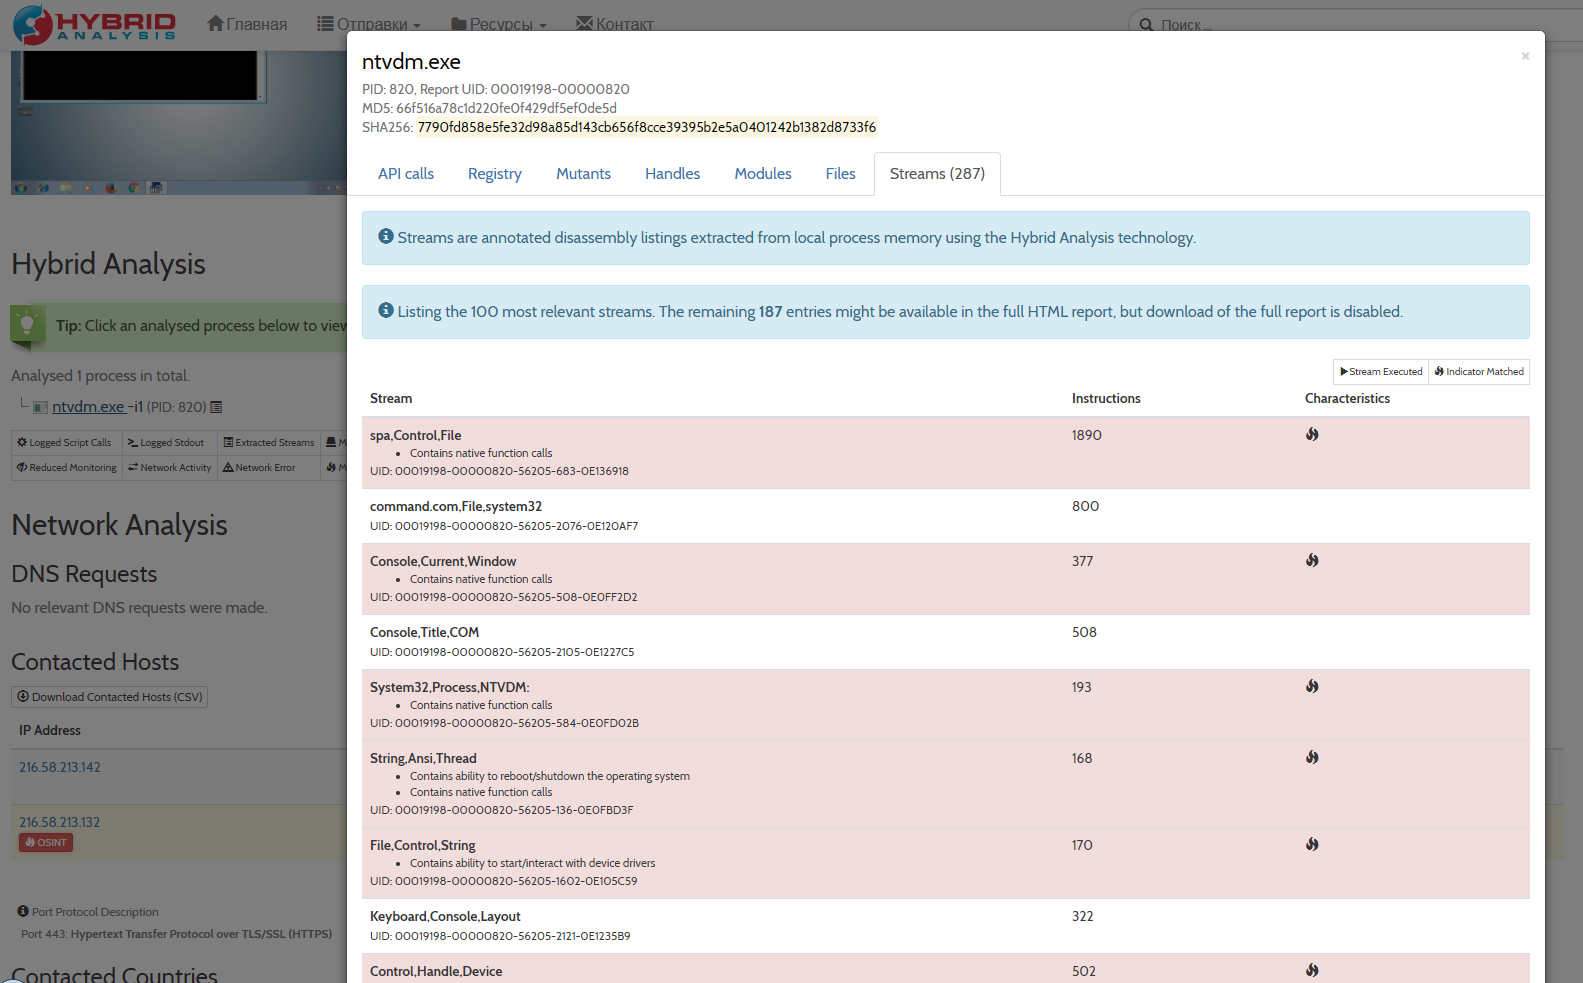Open the System32,Process,NTVDM: stream
This screenshot has width=1583, height=983.
[x=449, y=687]
